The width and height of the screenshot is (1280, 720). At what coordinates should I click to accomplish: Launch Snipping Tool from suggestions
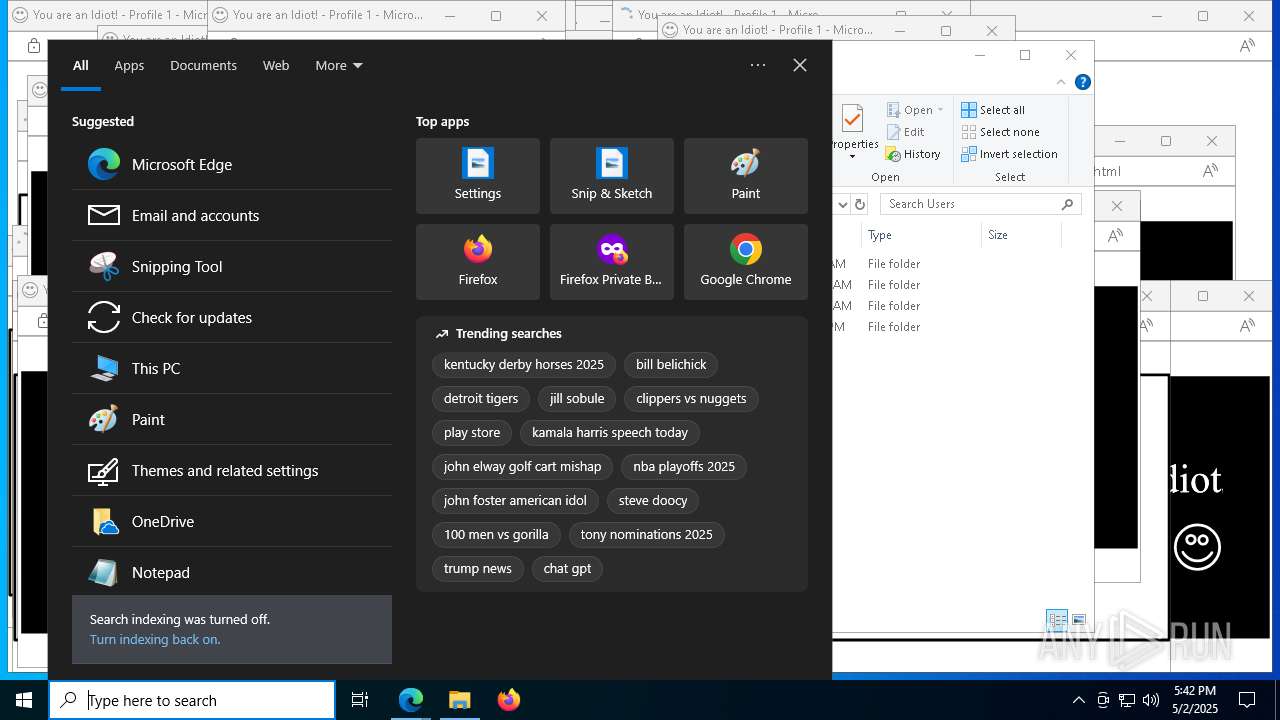(232, 266)
